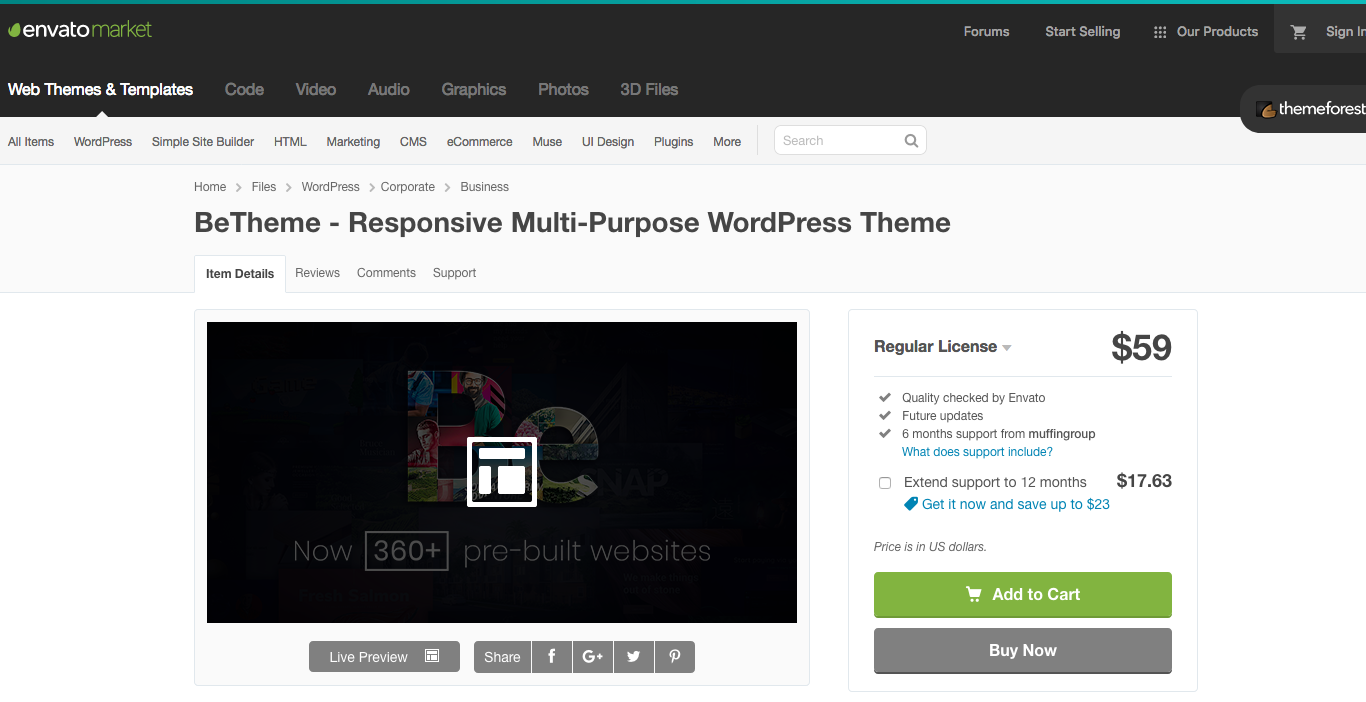Open the Start Selling link

click(1083, 32)
